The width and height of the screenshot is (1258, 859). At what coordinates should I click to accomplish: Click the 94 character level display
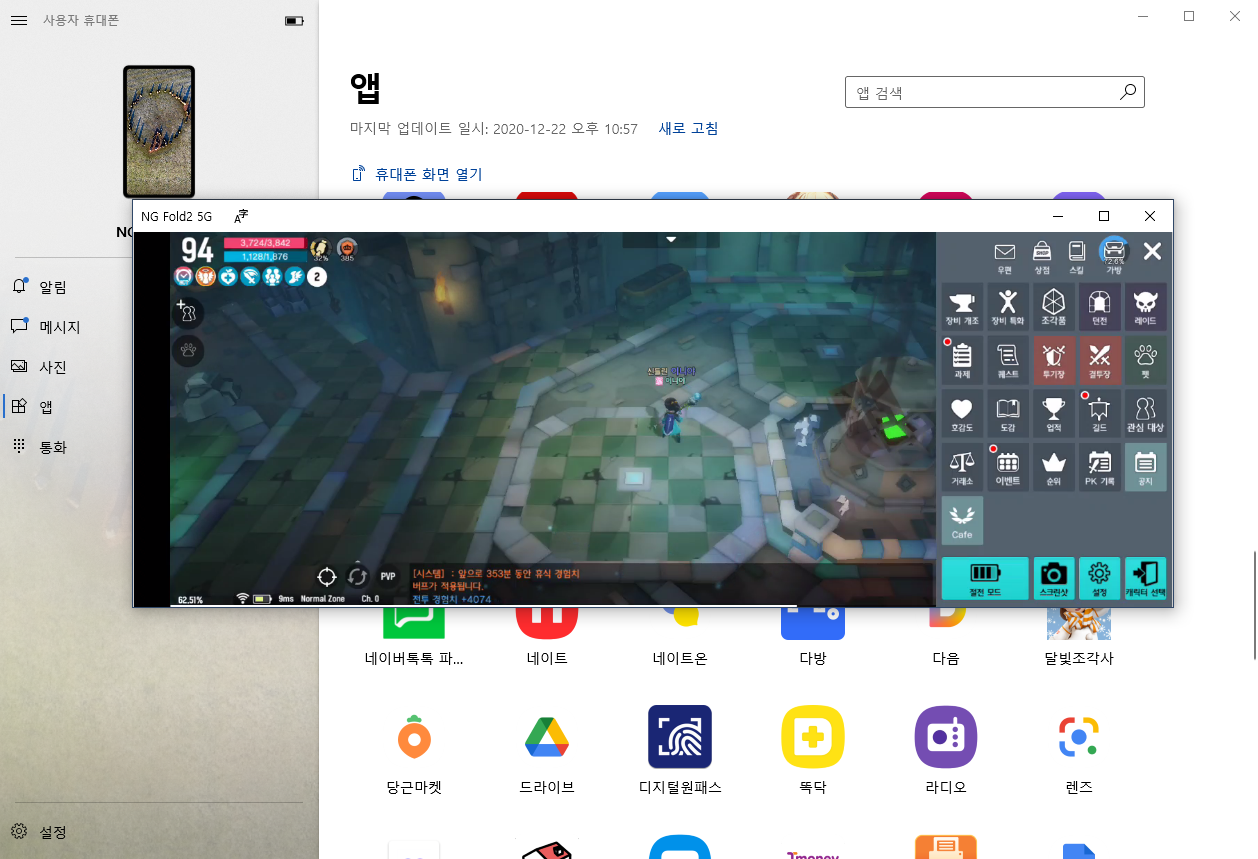coord(197,250)
